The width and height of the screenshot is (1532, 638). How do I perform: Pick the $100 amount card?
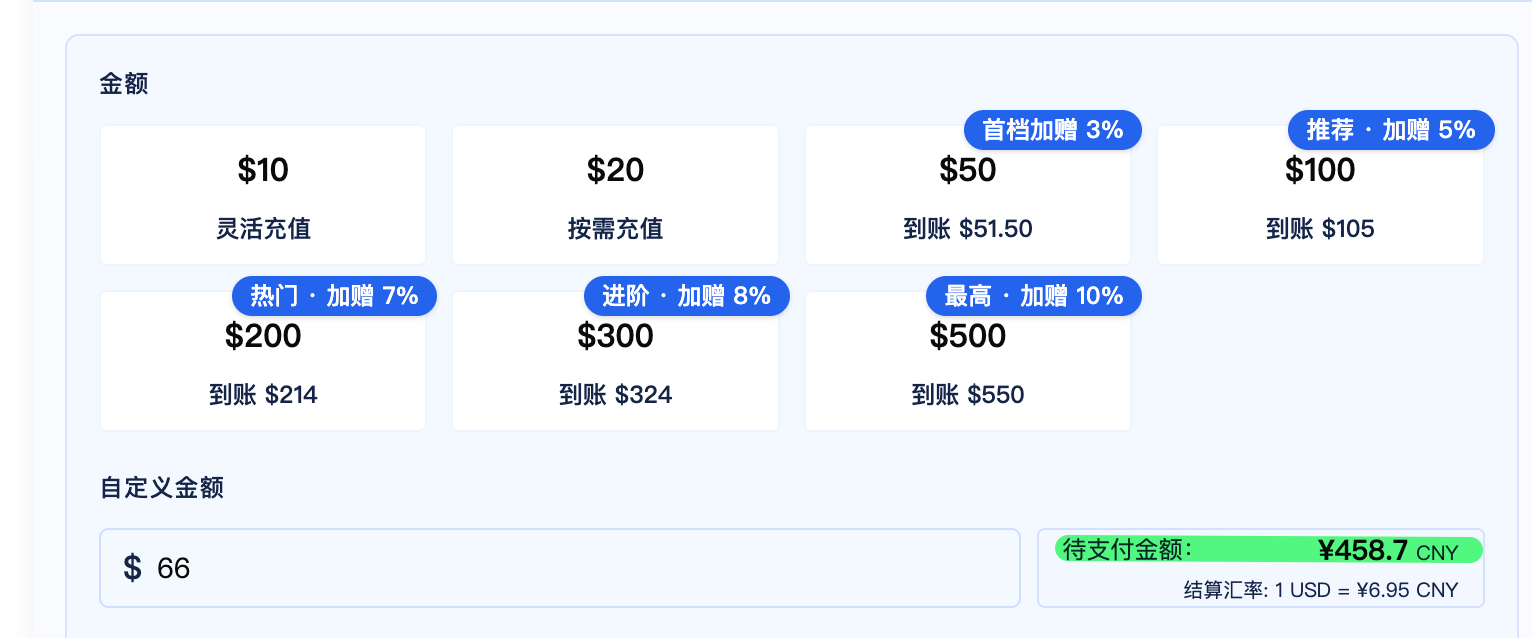(1320, 195)
